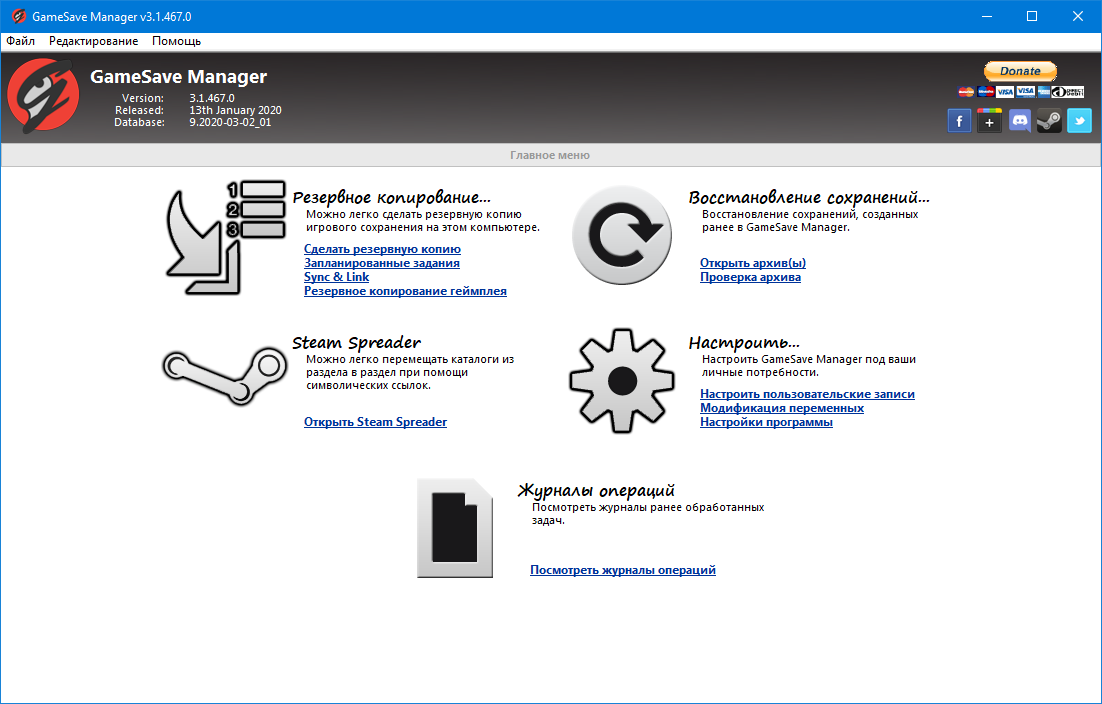Viewport: 1102px width, 704px height.
Task: Click Открыть Steam Spreader
Action: (375, 421)
